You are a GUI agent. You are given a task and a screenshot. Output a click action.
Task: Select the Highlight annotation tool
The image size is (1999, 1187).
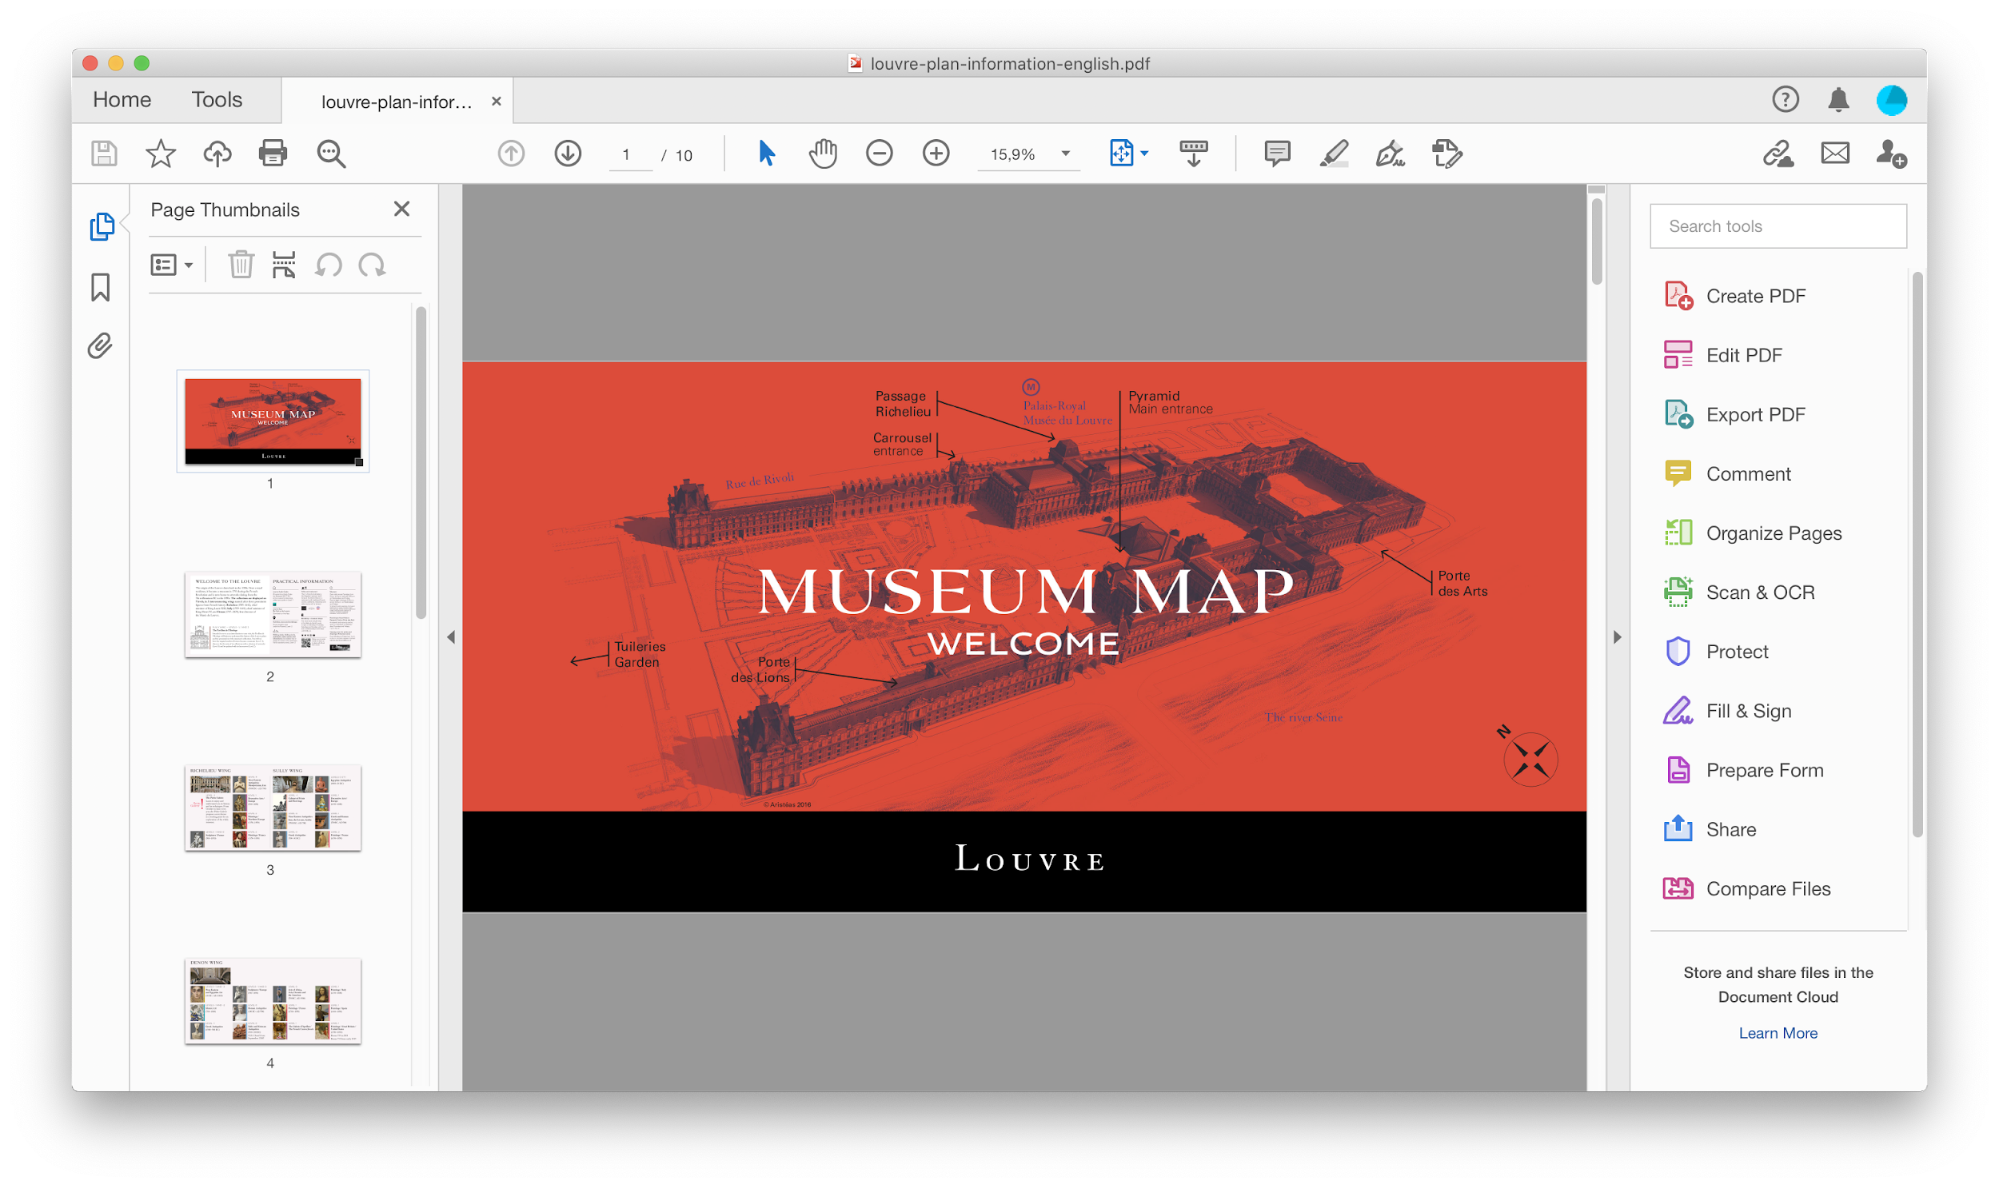(1332, 153)
